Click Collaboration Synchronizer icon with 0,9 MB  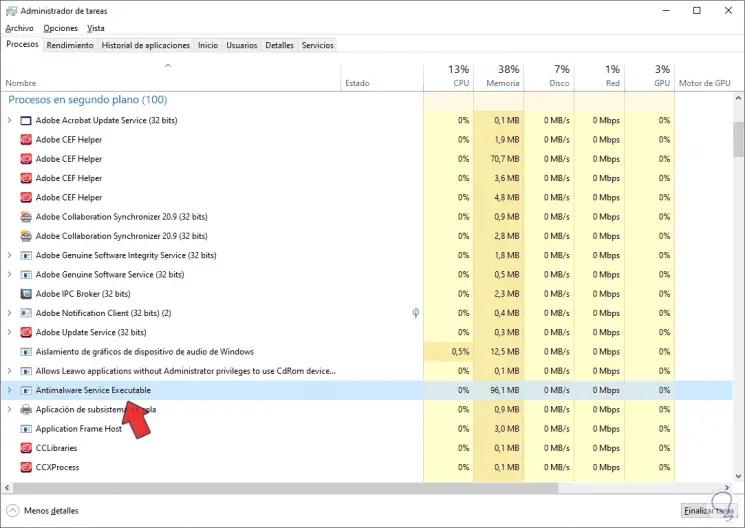click(26, 217)
